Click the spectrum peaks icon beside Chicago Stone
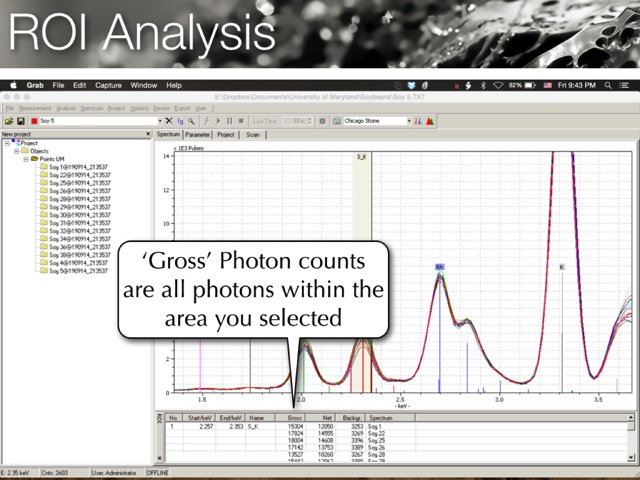 pyautogui.click(x=430, y=121)
